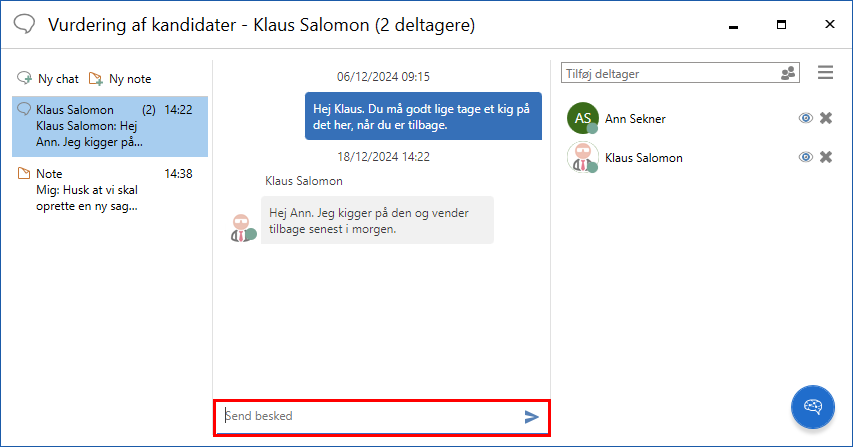This screenshot has width=853, height=447.
Task: Click the Ny chat speech bubble icon
Action: pos(25,78)
